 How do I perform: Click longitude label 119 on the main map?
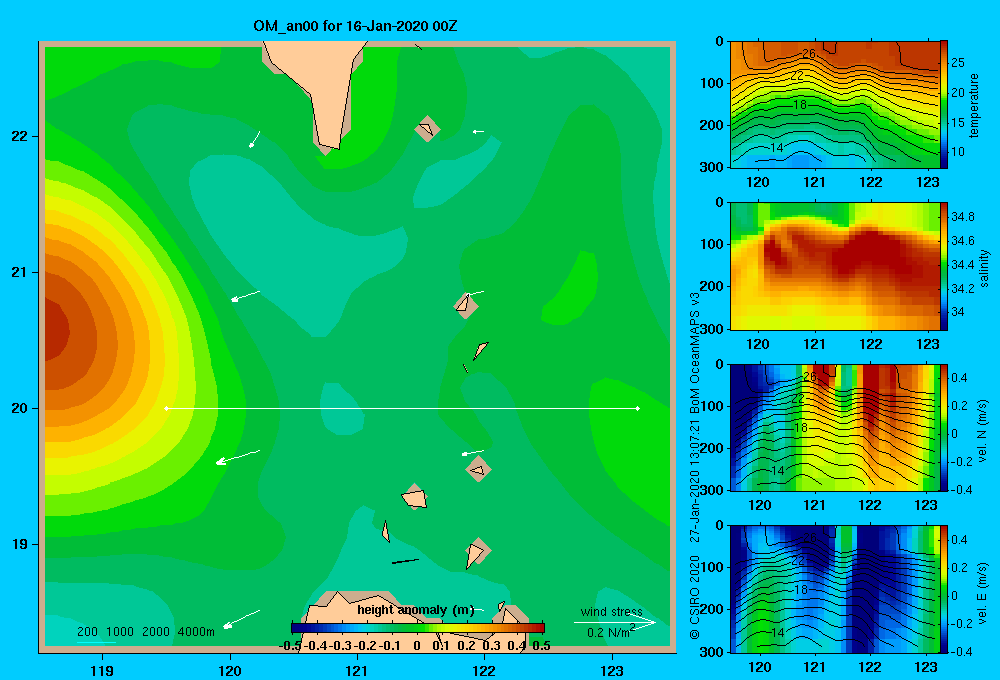pos(103,670)
